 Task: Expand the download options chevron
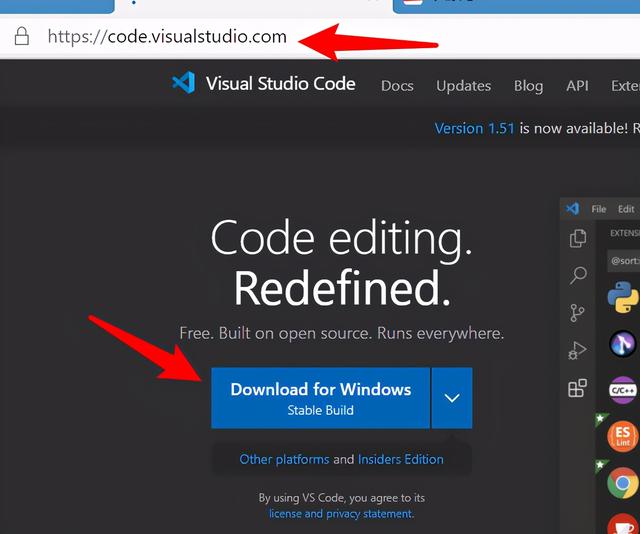click(x=452, y=398)
